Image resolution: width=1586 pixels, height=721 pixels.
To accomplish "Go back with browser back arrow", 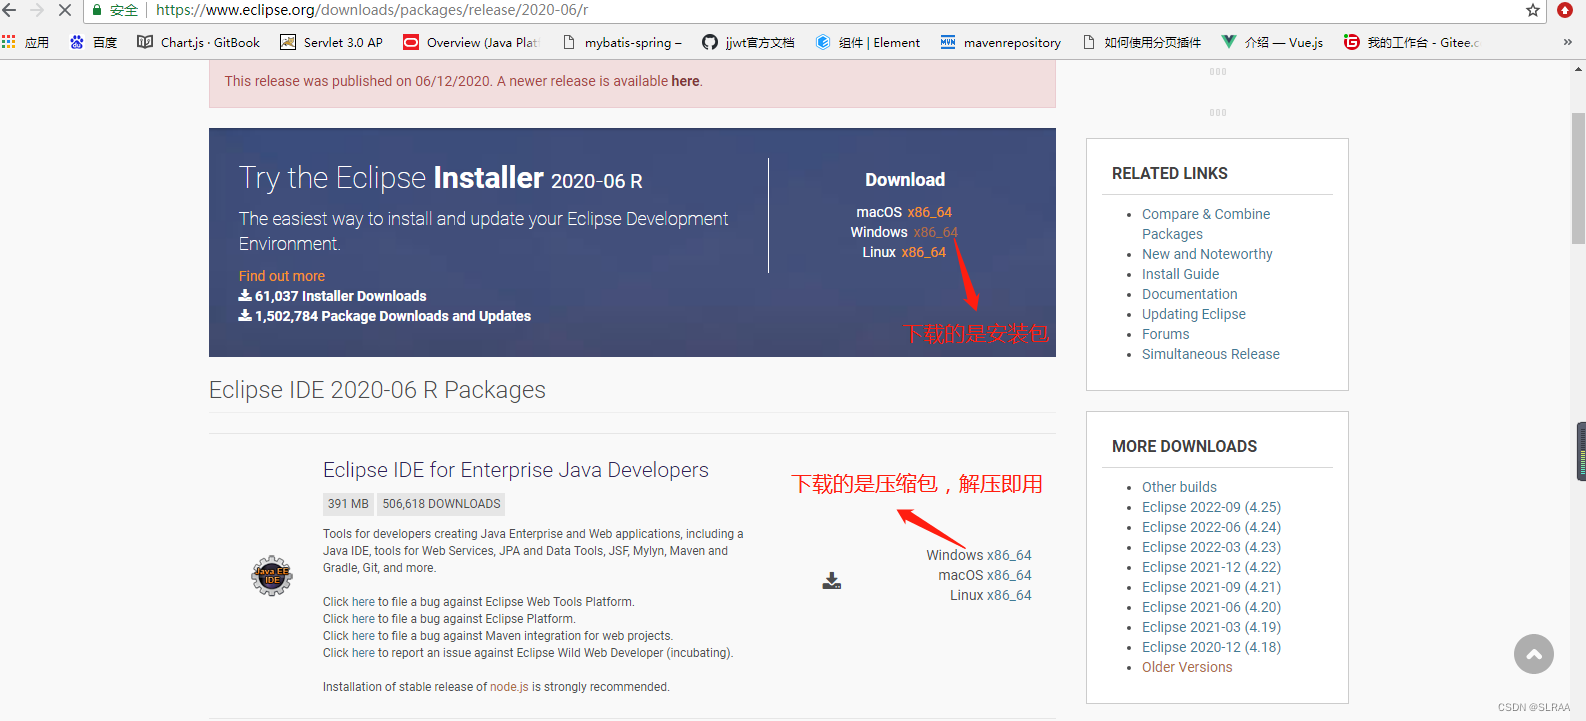I will (10, 10).
